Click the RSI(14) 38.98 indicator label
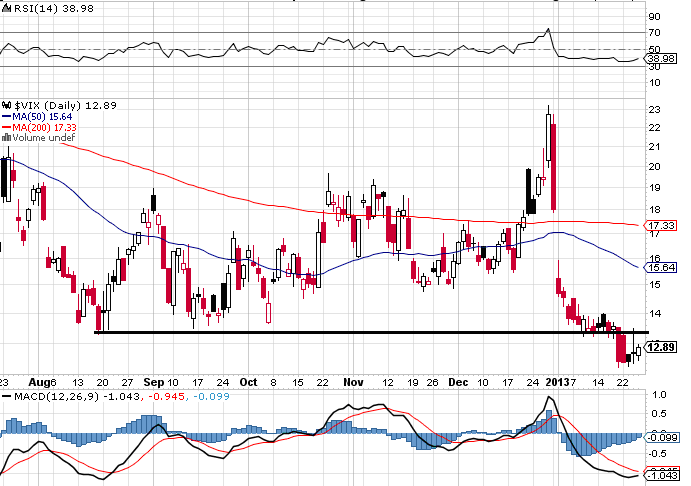This screenshot has width=691, height=486. (54, 8)
